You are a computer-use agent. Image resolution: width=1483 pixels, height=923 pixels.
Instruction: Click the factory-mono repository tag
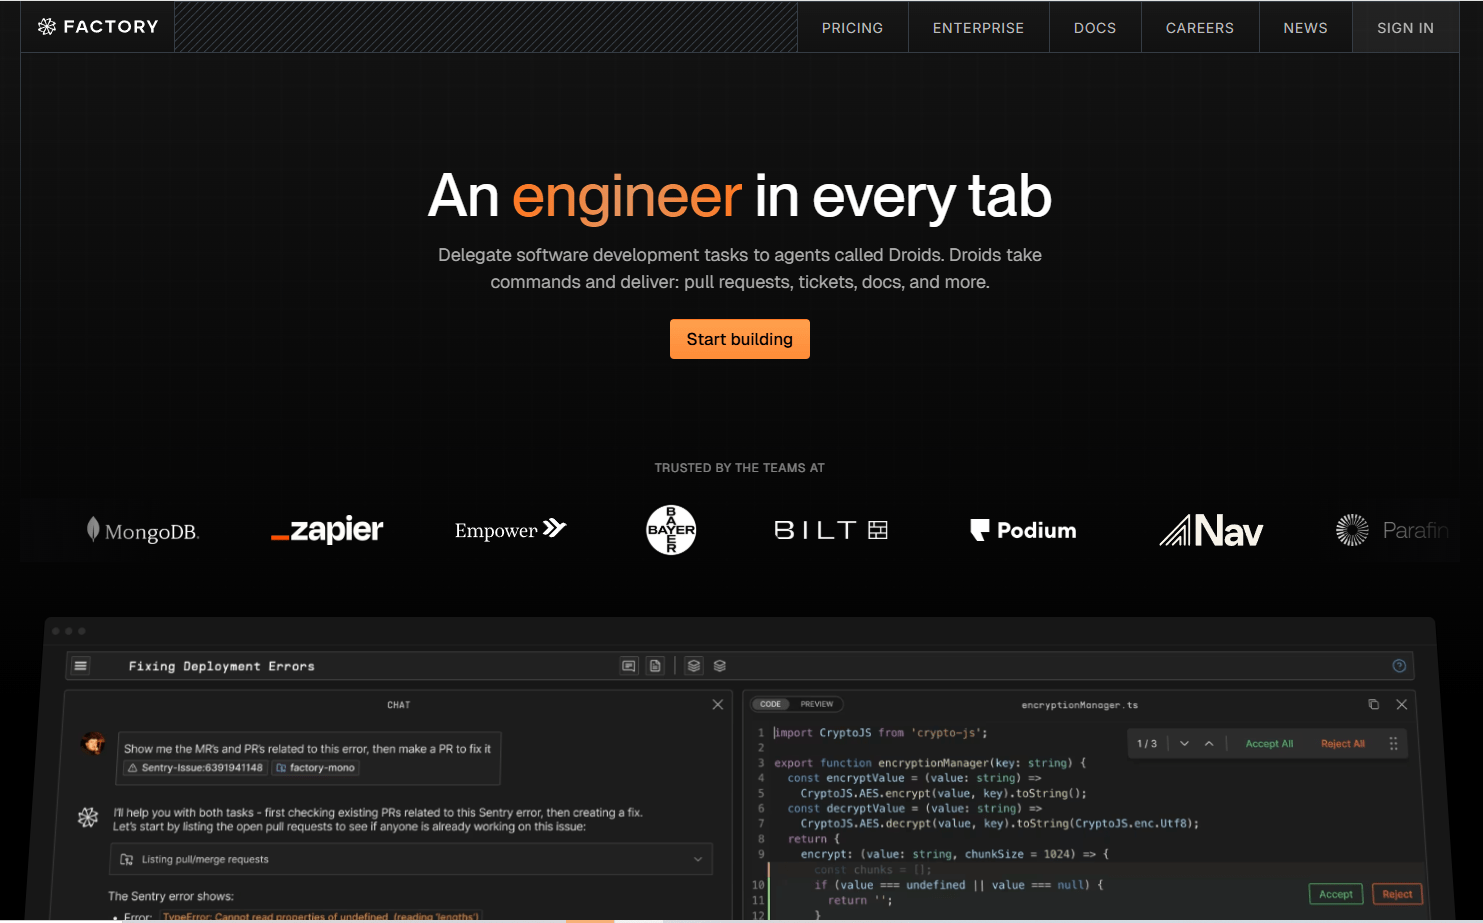[315, 768]
